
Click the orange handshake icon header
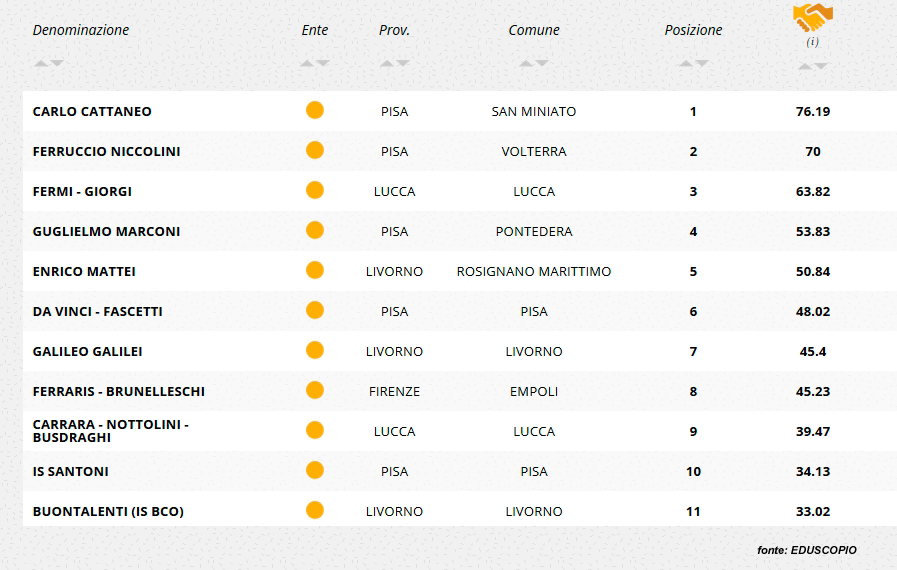pyautogui.click(x=812, y=18)
